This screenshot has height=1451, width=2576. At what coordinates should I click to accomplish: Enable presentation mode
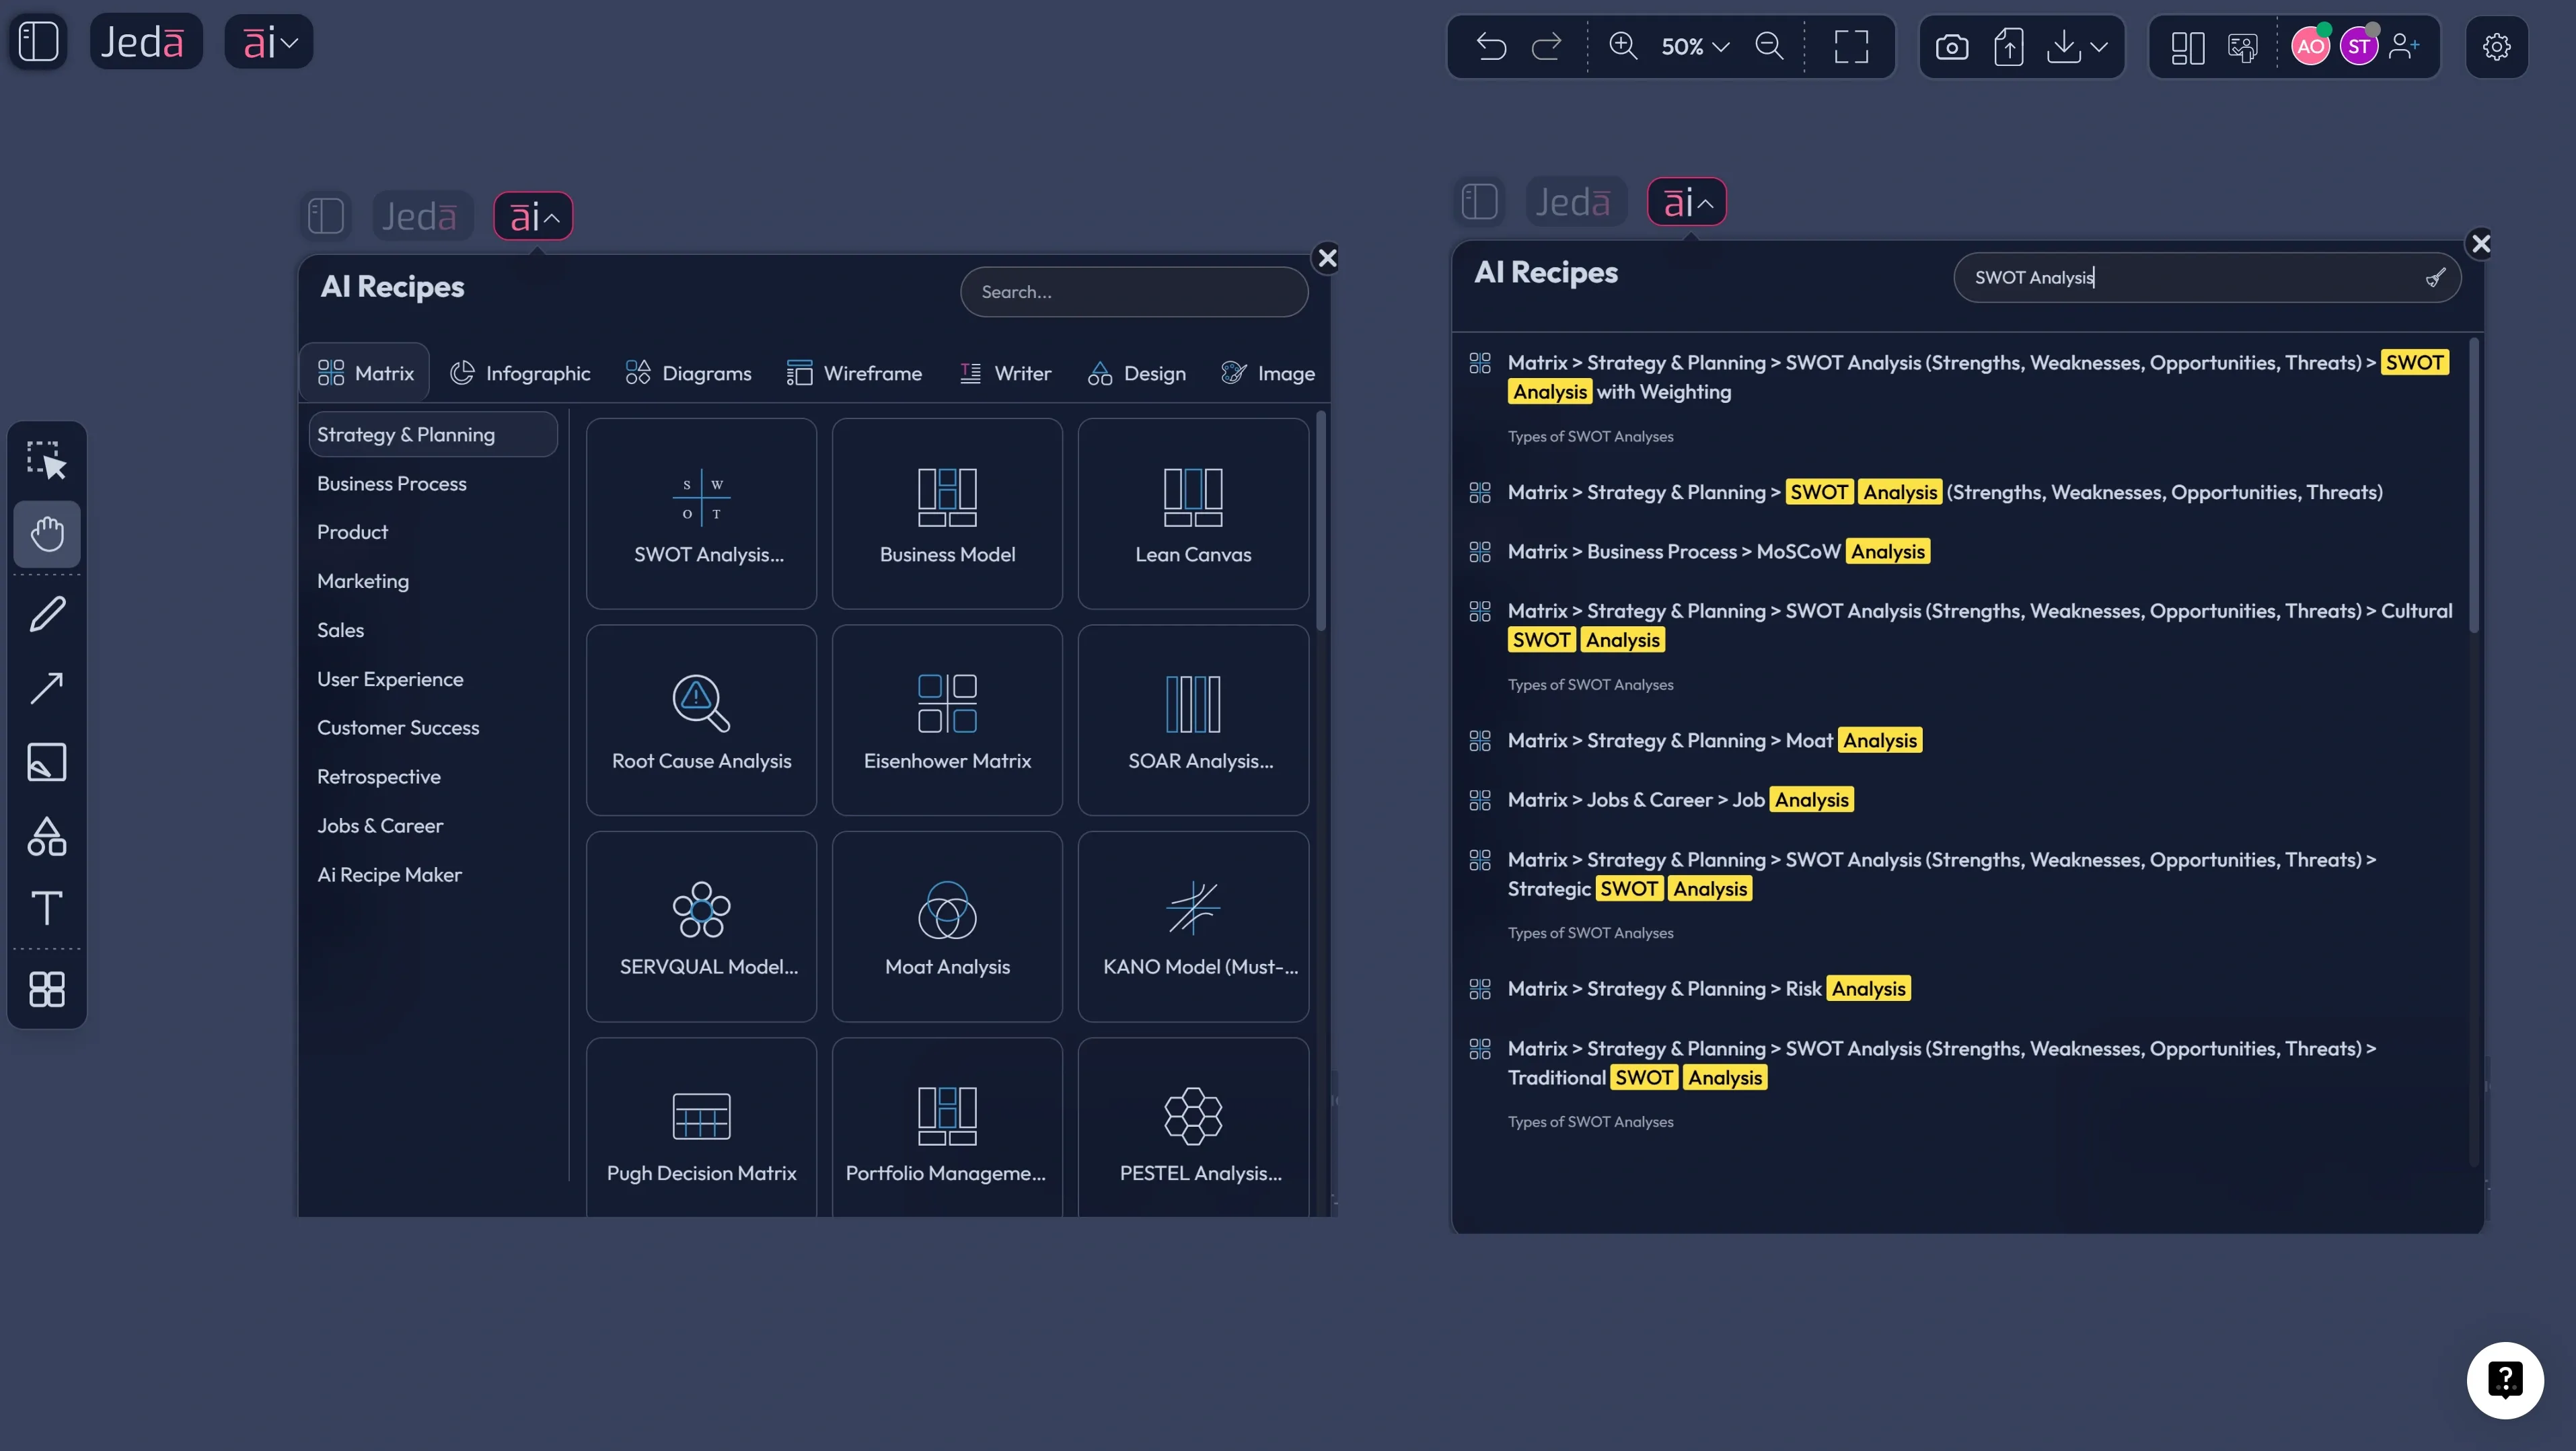pos(2242,46)
